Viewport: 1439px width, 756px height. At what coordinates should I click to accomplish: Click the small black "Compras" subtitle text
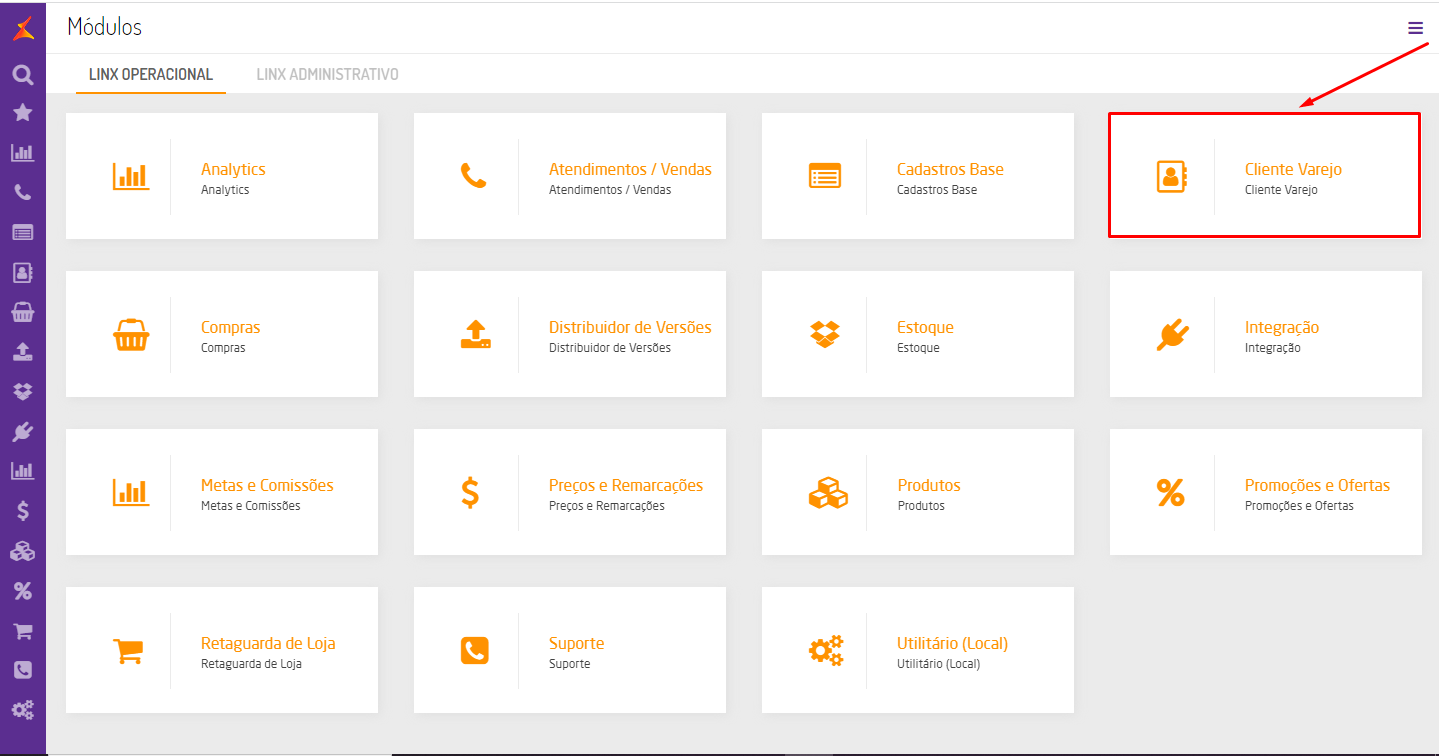223,348
